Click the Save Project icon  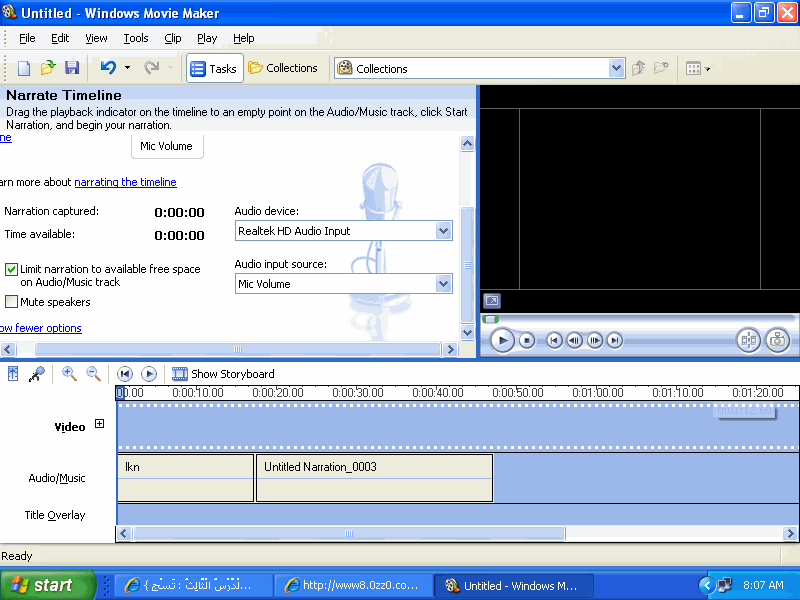(72, 68)
